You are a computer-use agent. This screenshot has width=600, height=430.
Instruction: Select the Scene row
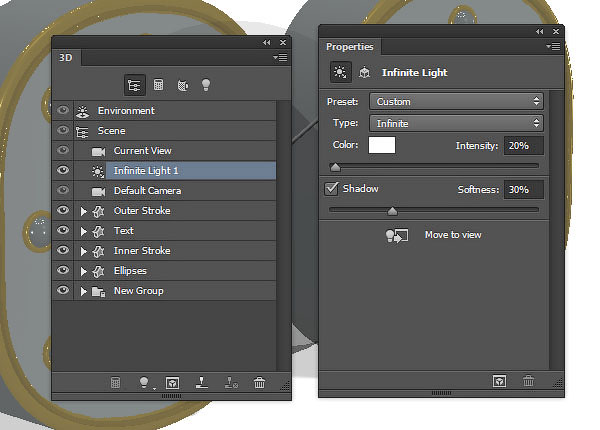pyautogui.click(x=164, y=130)
